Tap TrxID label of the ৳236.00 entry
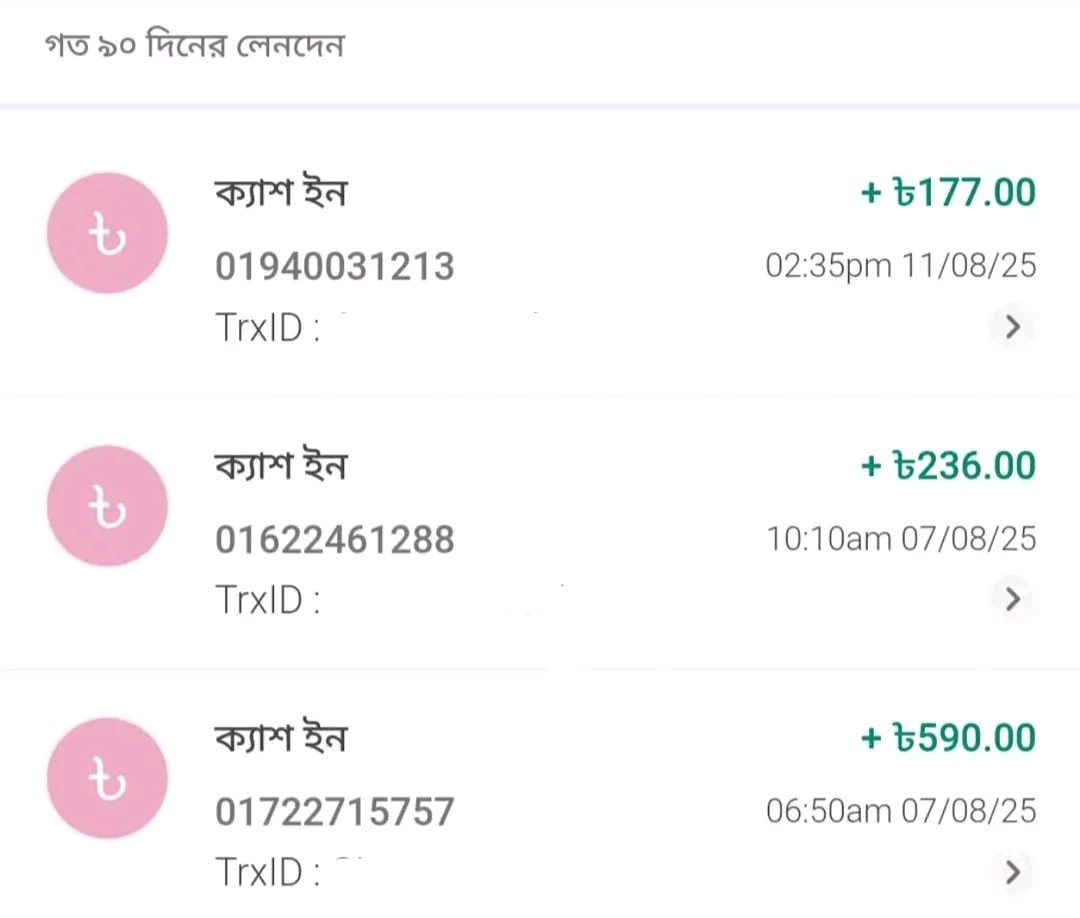 click(267, 600)
